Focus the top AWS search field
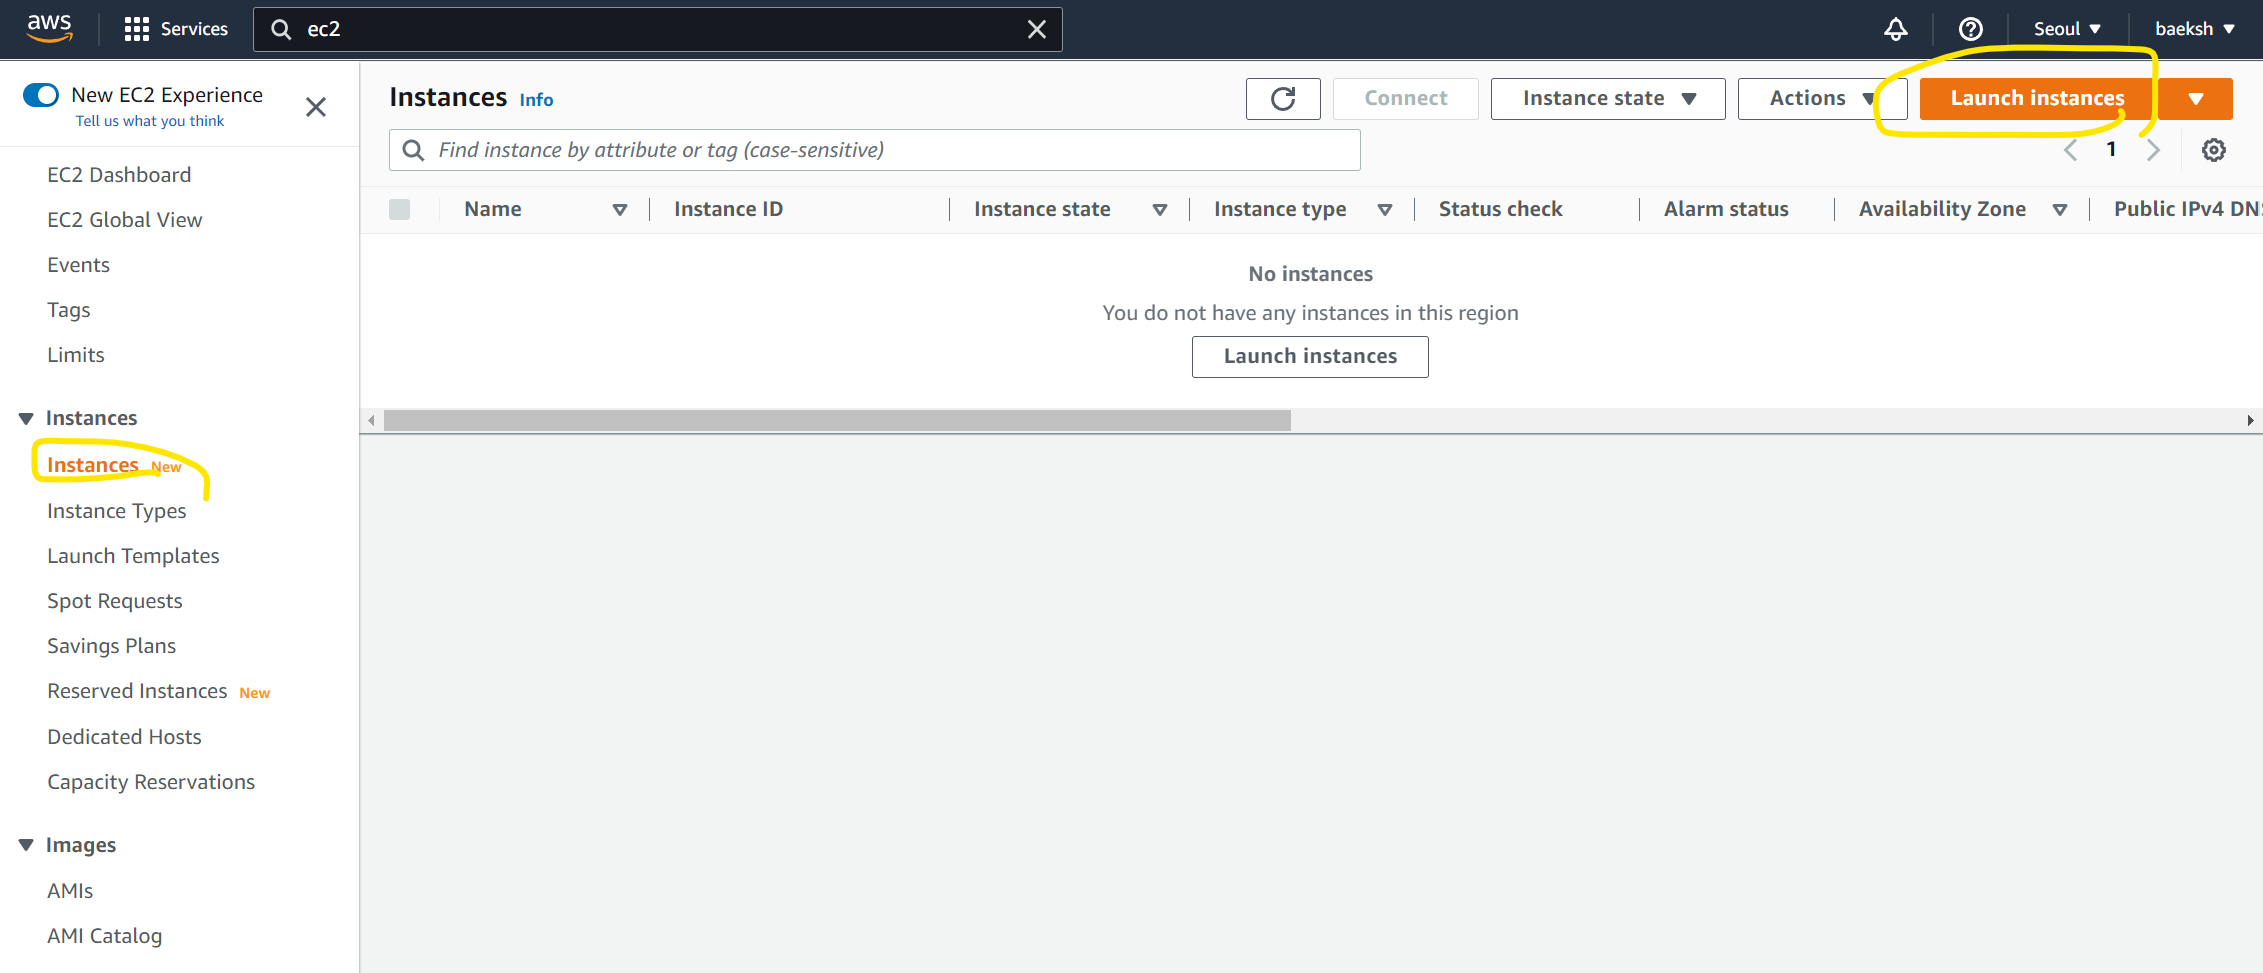 pos(658,29)
